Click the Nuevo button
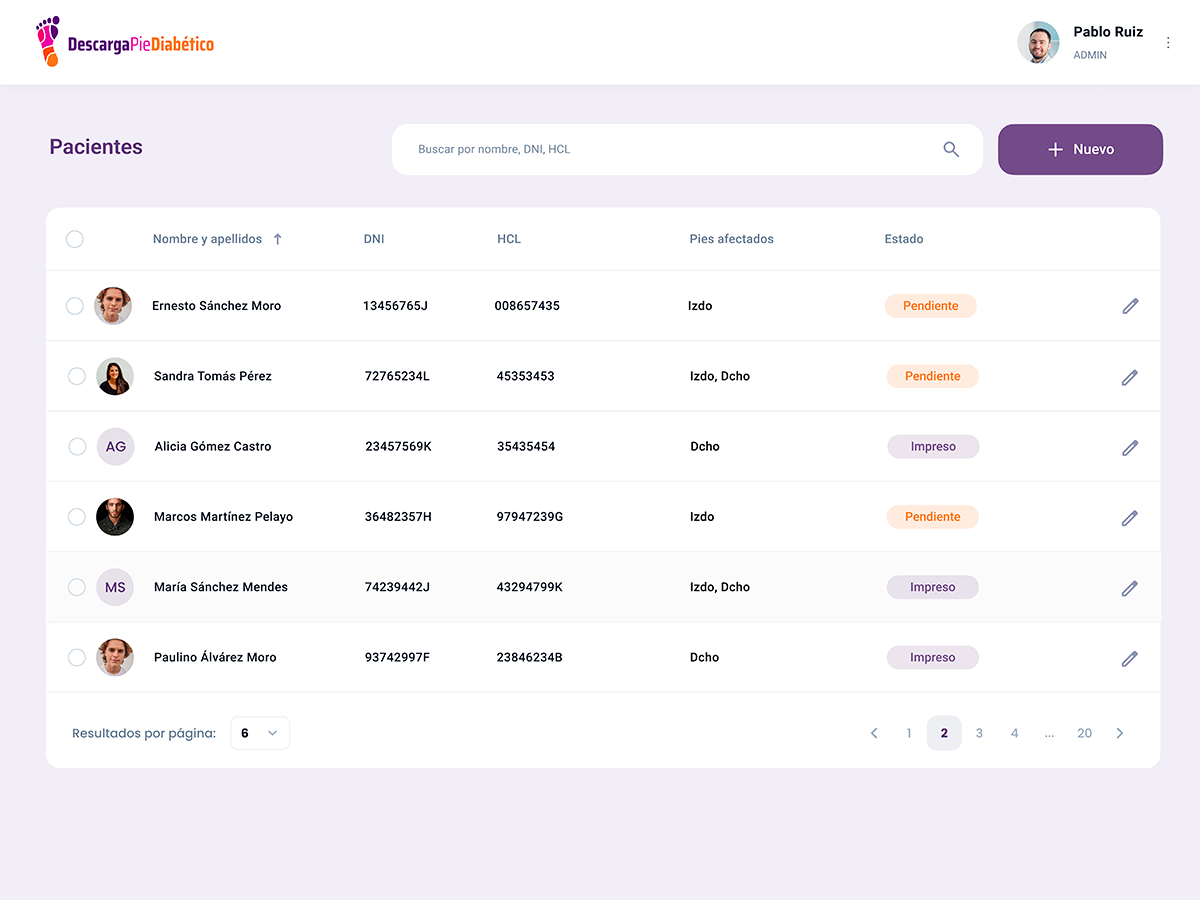This screenshot has height=900, width=1200. pyautogui.click(x=1080, y=149)
